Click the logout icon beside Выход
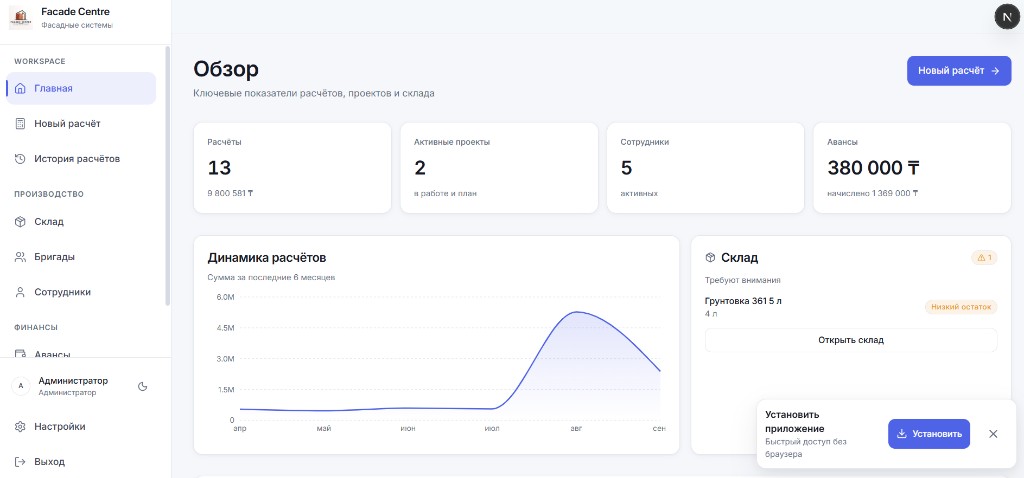Image resolution: width=1024 pixels, height=478 pixels. pos(20,462)
